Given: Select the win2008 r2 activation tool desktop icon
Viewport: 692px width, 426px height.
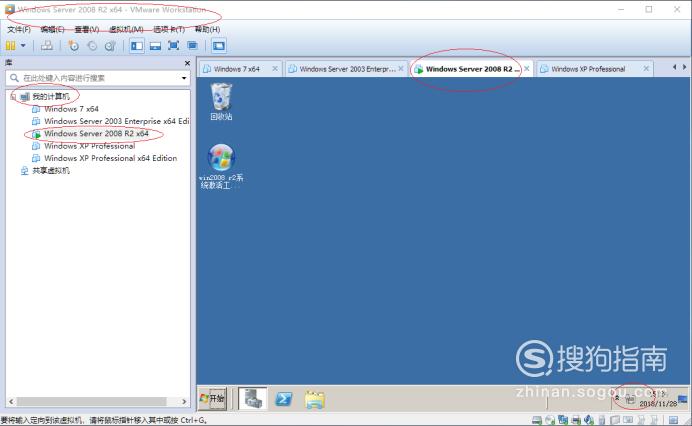Looking at the screenshot, I should 221,166.
